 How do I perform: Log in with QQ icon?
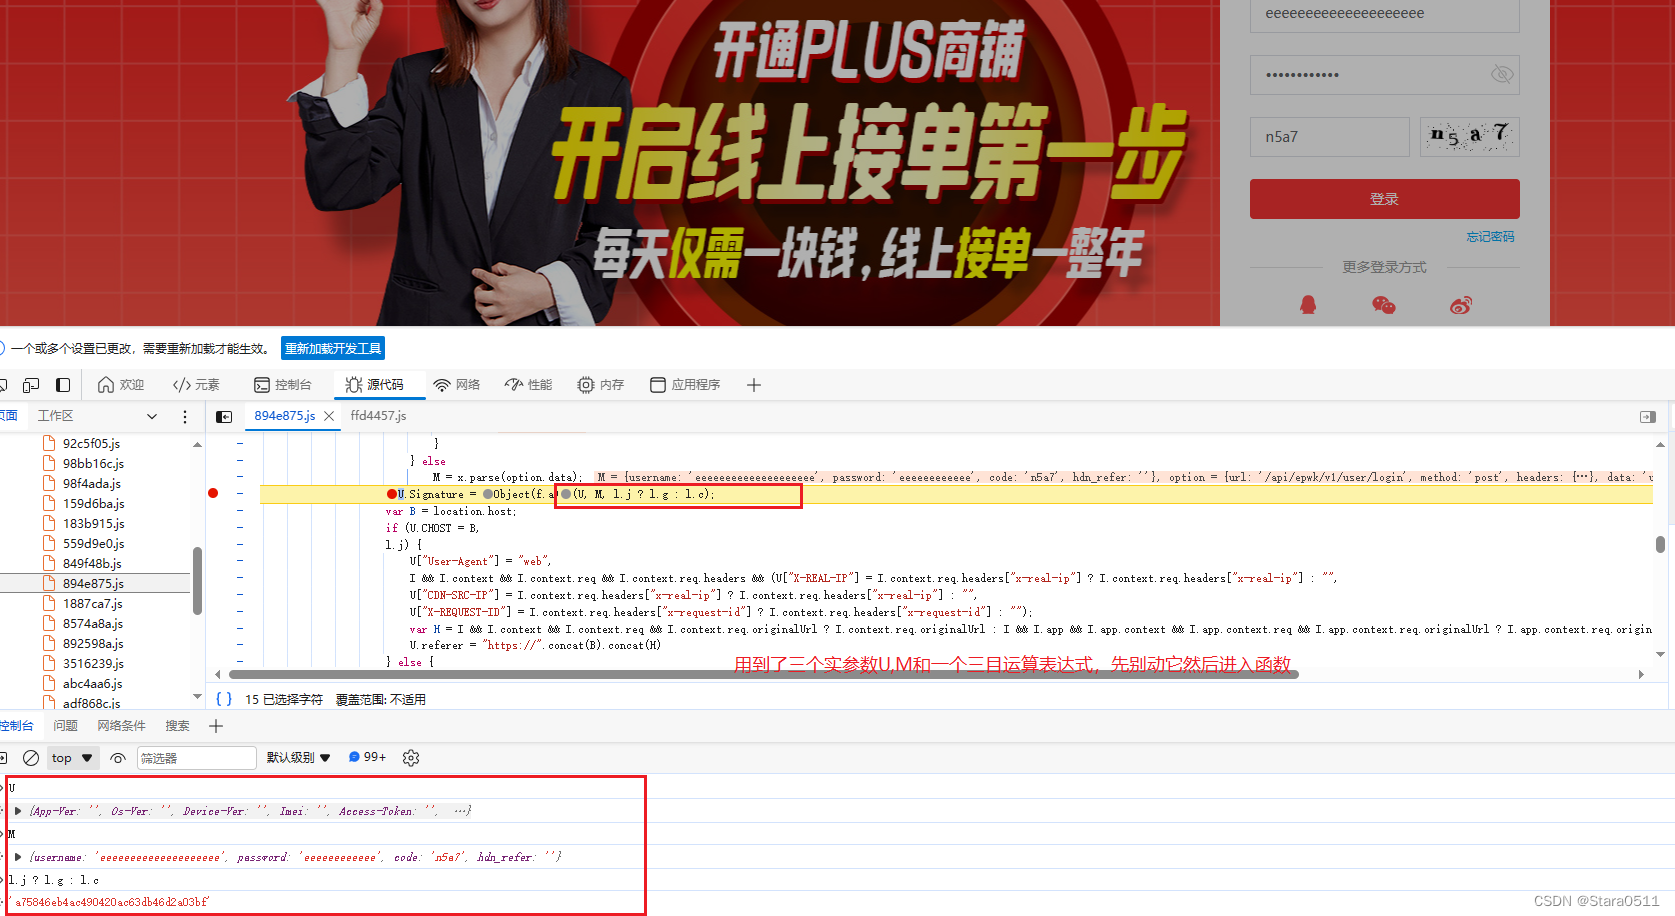[x=1308, y=305]
